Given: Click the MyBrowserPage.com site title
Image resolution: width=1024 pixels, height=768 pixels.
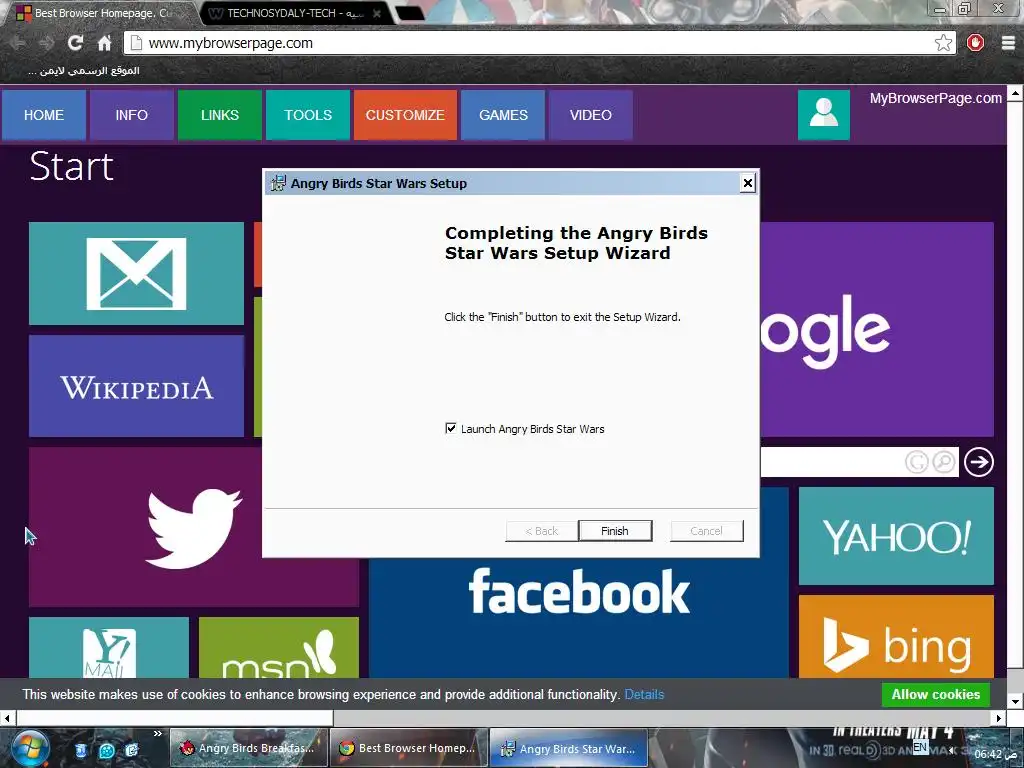Looking at the screenshot, I should pyautogui.click(x=935, y=99).
